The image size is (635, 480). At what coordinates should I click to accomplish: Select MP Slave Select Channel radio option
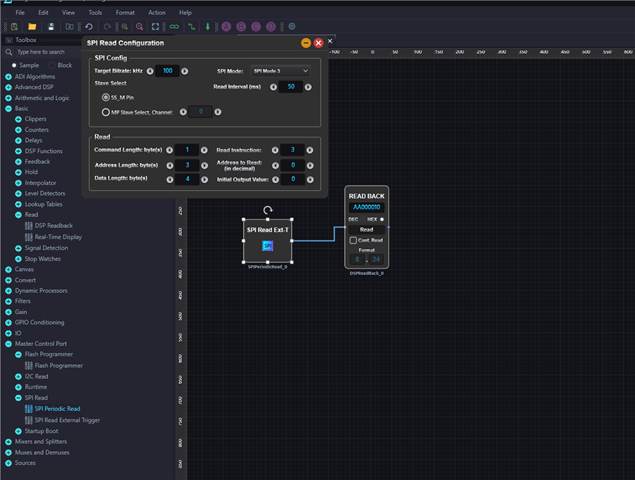pos(106,112)
